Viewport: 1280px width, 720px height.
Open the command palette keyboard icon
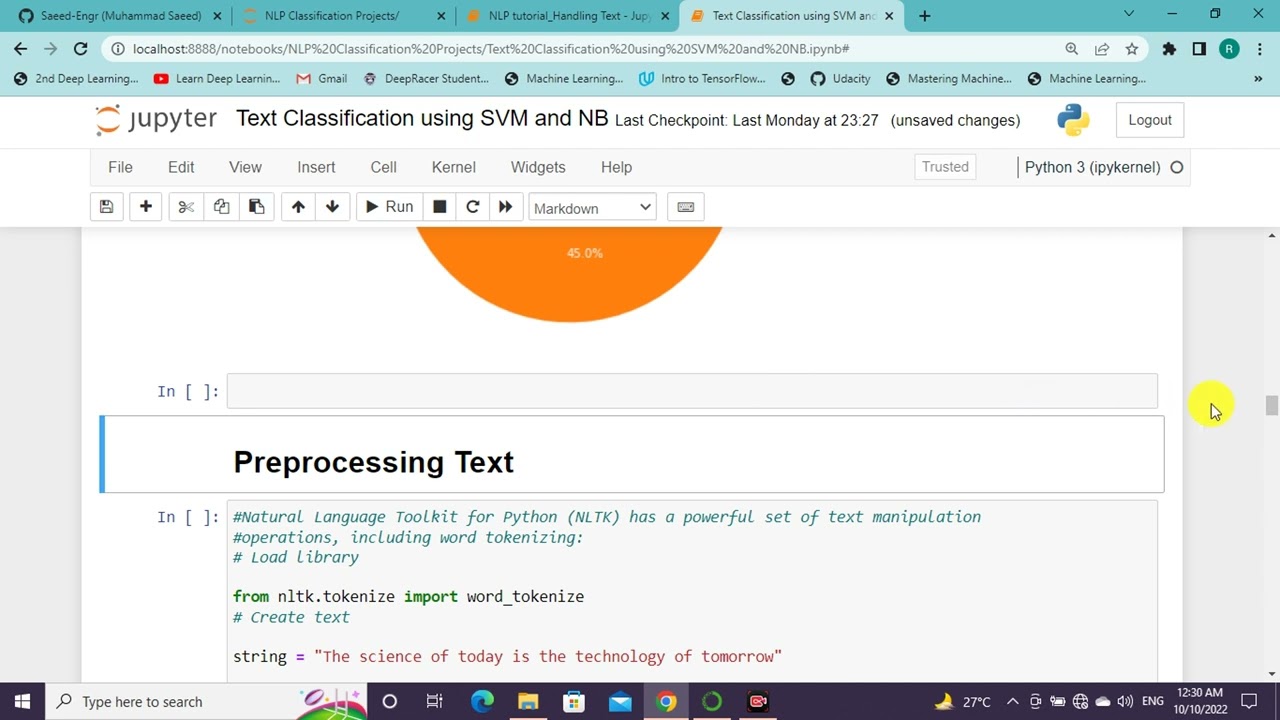[x=686, y=207]
